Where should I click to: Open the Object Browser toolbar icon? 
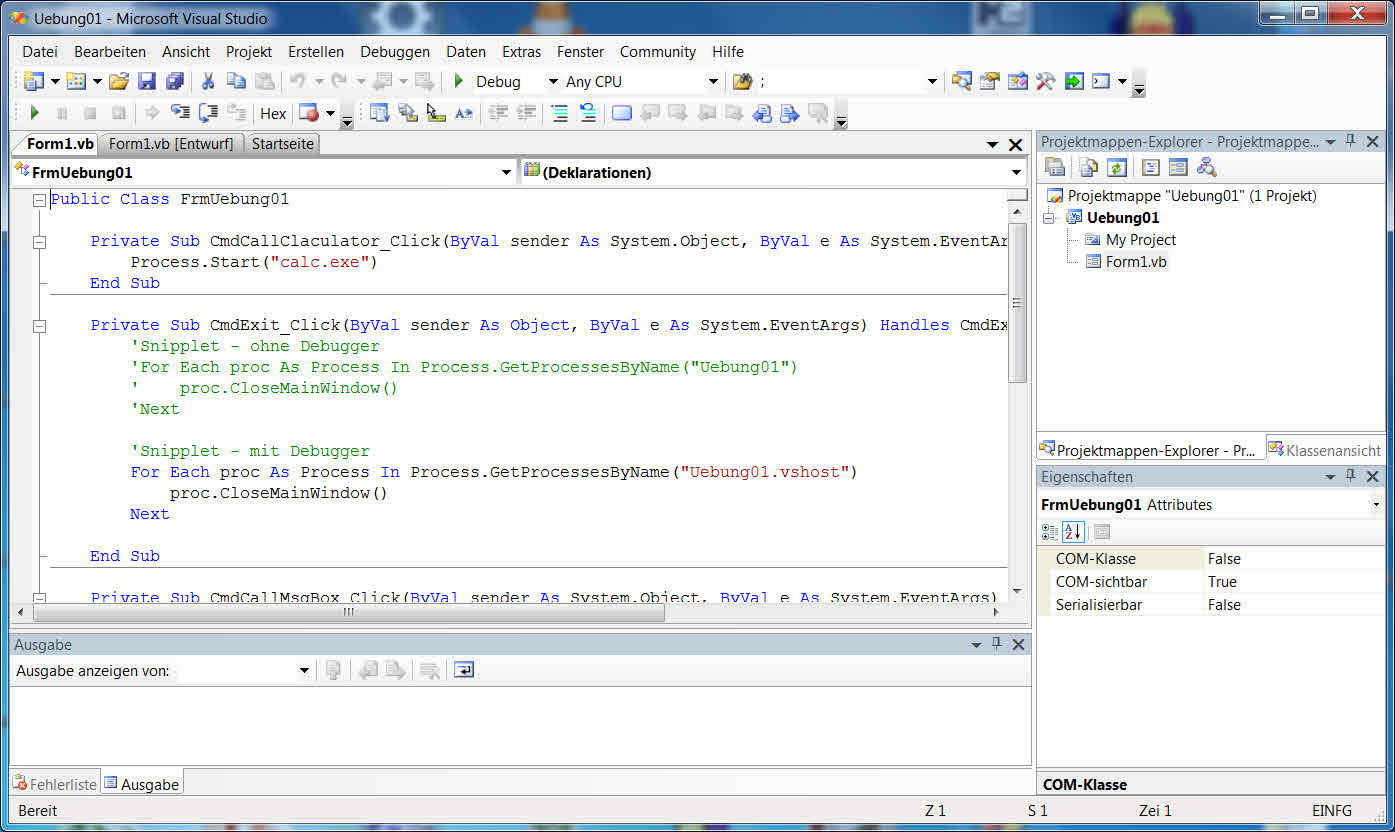tap(1018, 81)
